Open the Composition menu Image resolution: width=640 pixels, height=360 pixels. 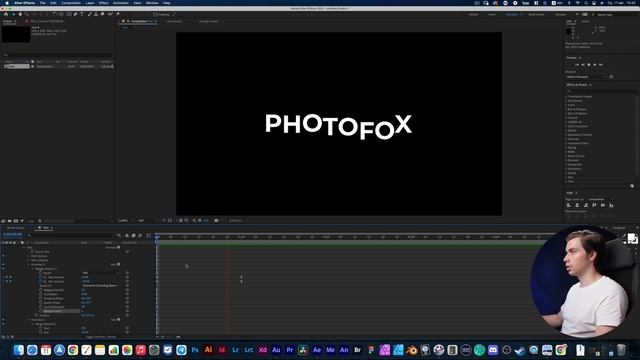click(71, 3)
